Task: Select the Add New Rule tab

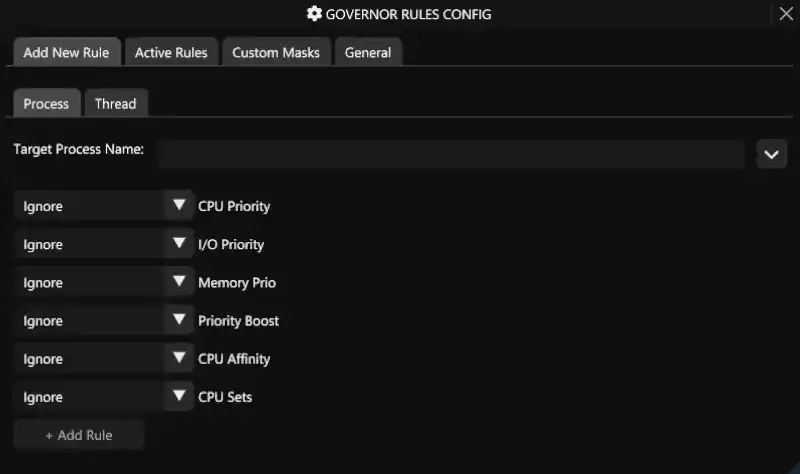Action: (67, 52)
